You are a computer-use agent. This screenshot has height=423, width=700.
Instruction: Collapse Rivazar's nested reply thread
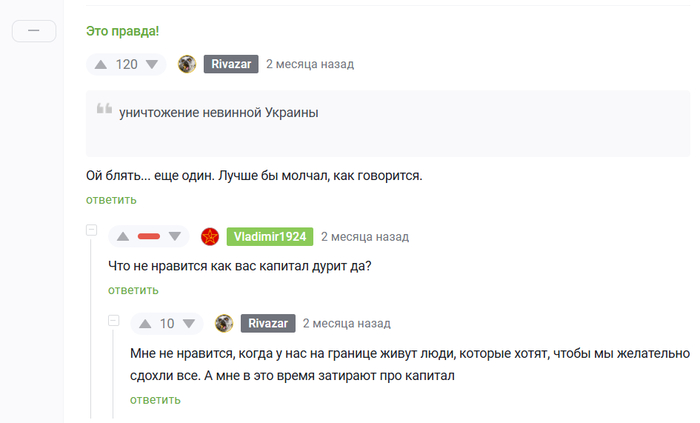point(113,320)
